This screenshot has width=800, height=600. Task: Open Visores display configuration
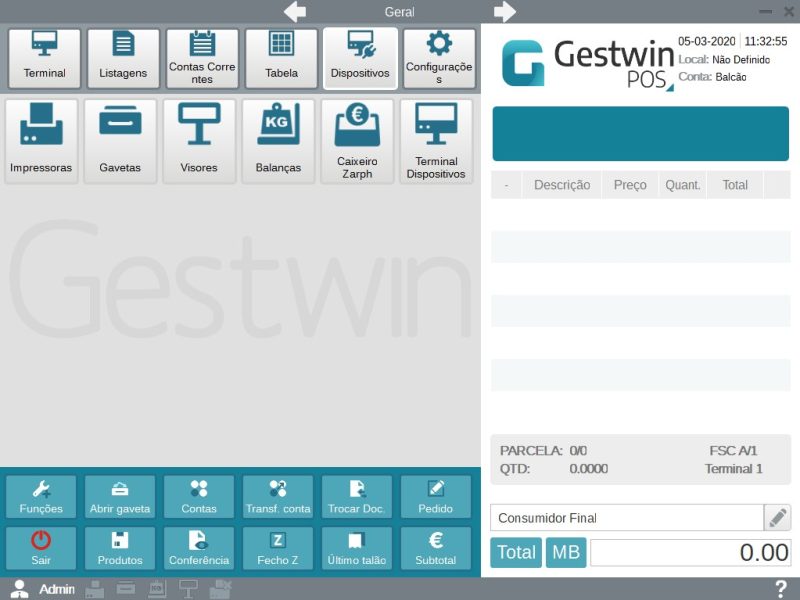199,141
